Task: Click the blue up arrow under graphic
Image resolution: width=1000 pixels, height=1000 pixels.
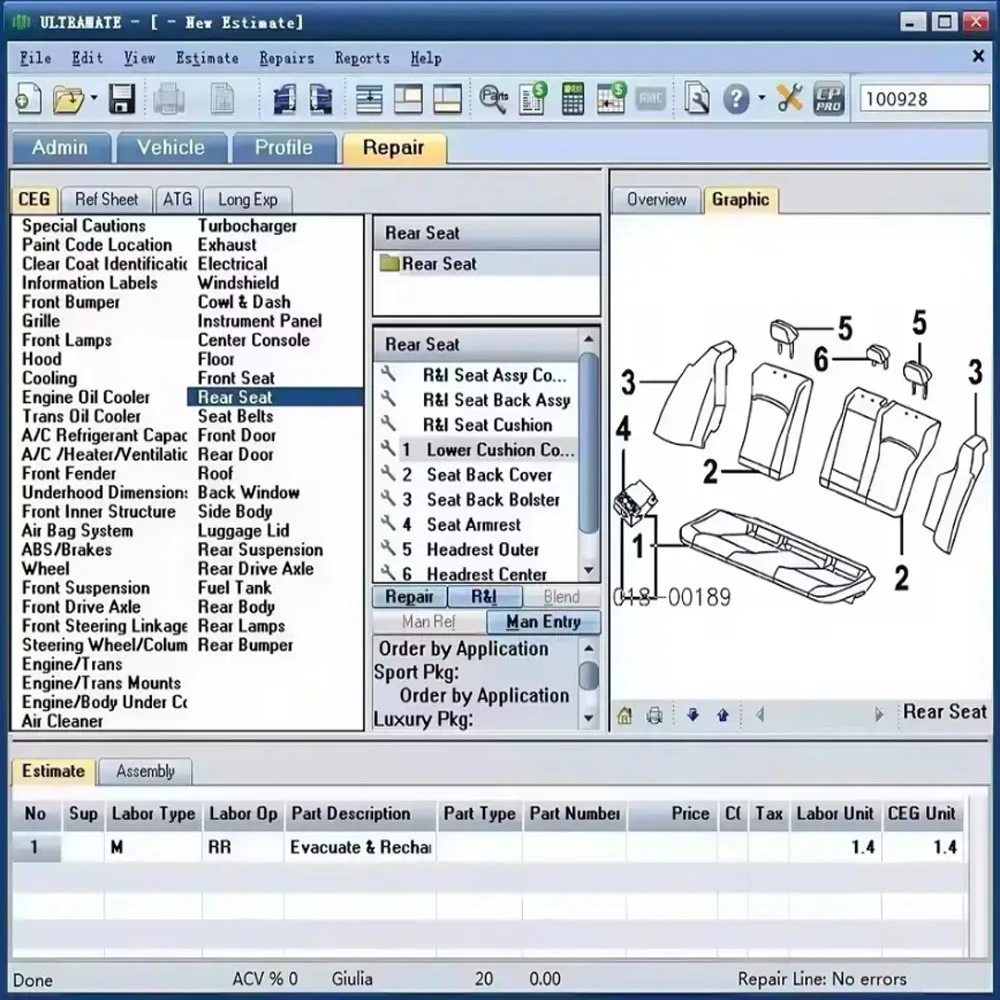Action: pyautogui.click(x=723, y=715)
